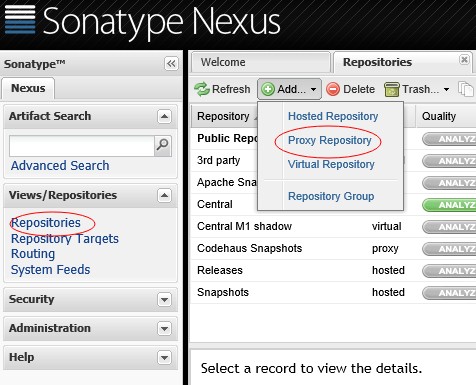The height and width of the screenshot is (385, 476).
Task: Open the Add... dropdown button
Action: pos(289,89)
